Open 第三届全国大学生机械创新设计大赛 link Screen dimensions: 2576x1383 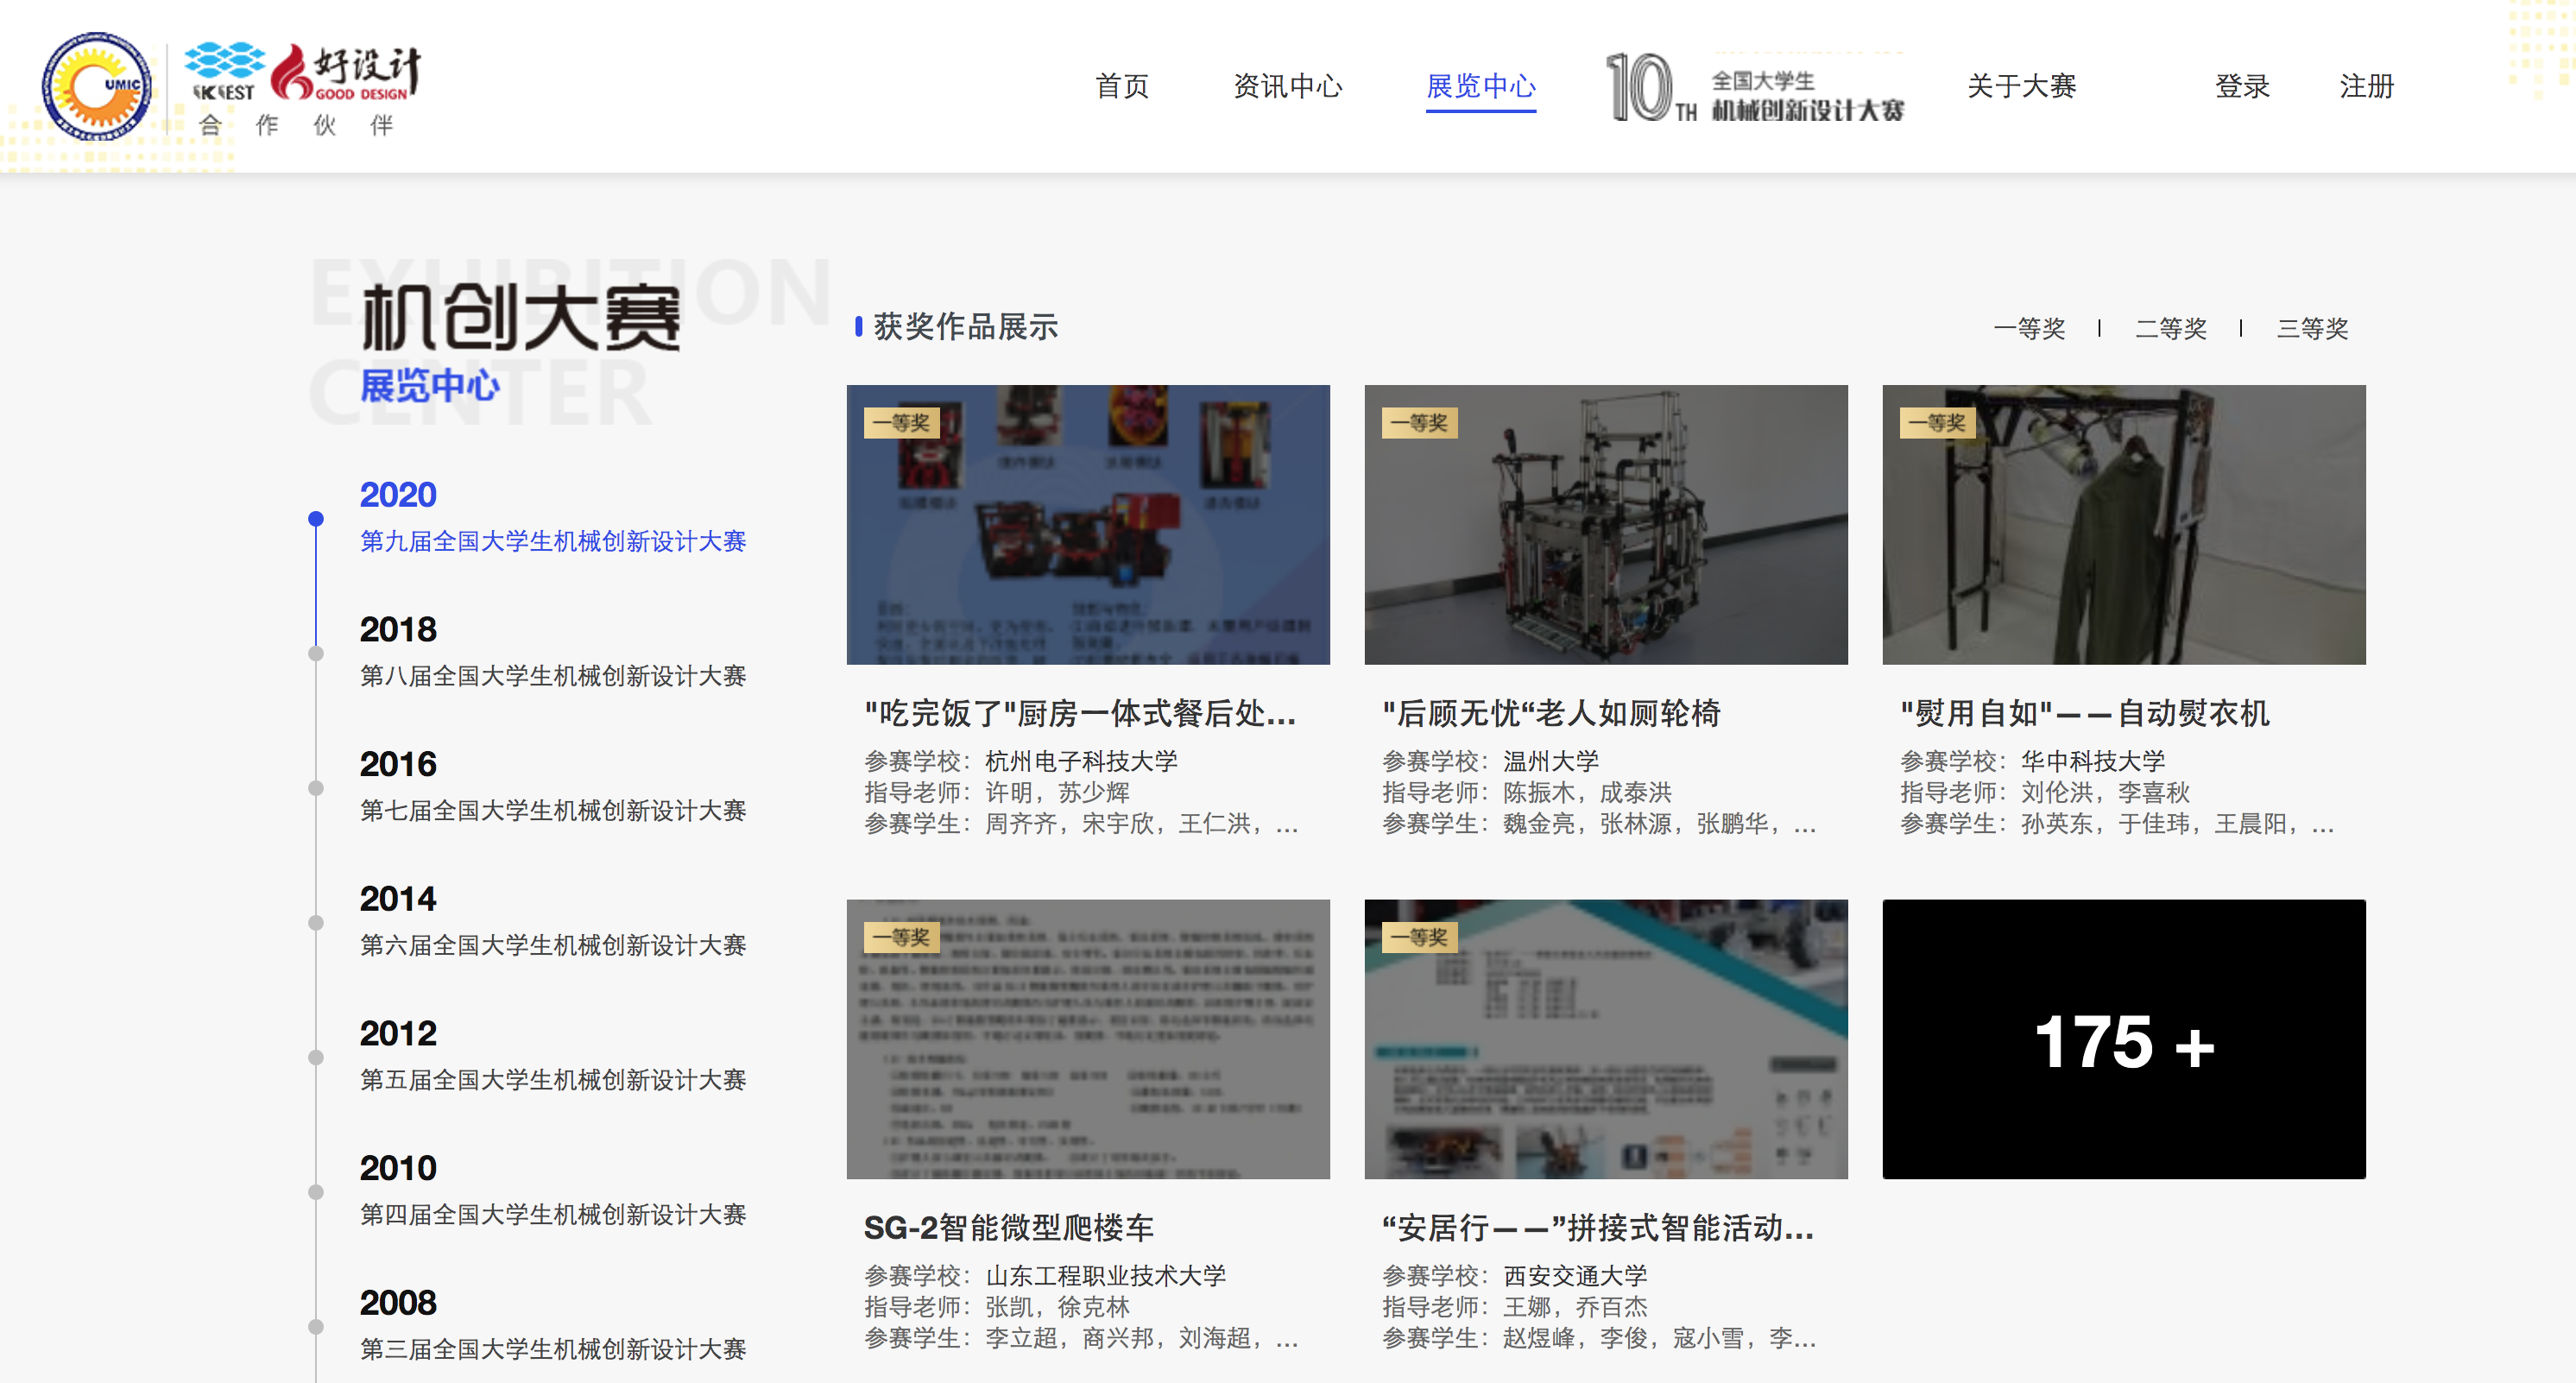[553, 1349]
